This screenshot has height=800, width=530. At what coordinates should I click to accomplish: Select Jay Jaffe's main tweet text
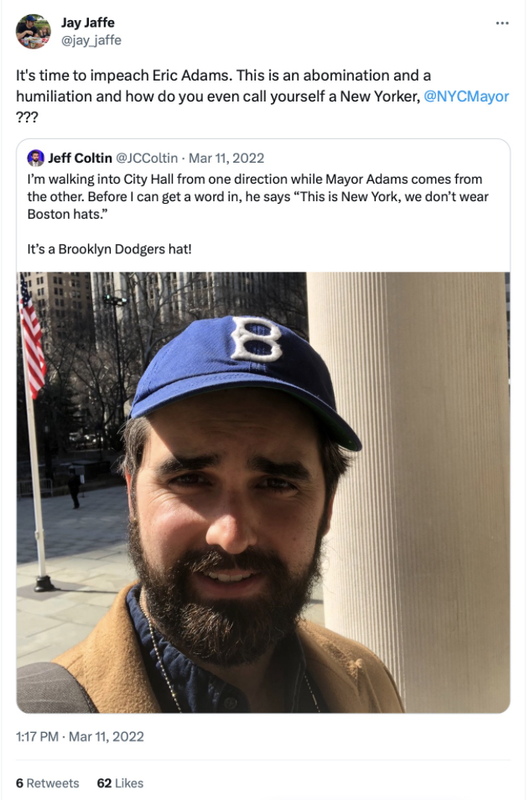[262, 96]
